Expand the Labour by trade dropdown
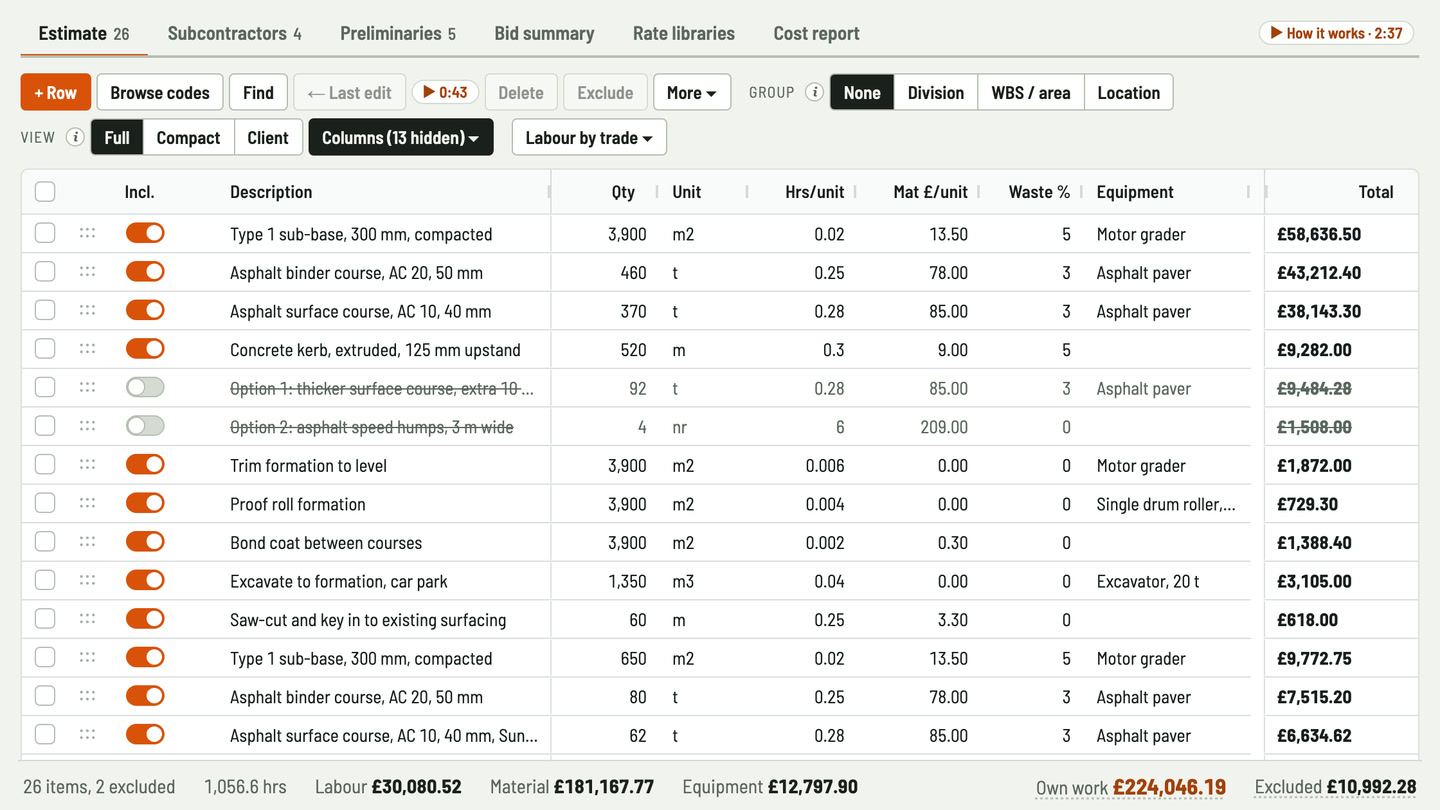 pyautogui.click(x=589, y=137)
